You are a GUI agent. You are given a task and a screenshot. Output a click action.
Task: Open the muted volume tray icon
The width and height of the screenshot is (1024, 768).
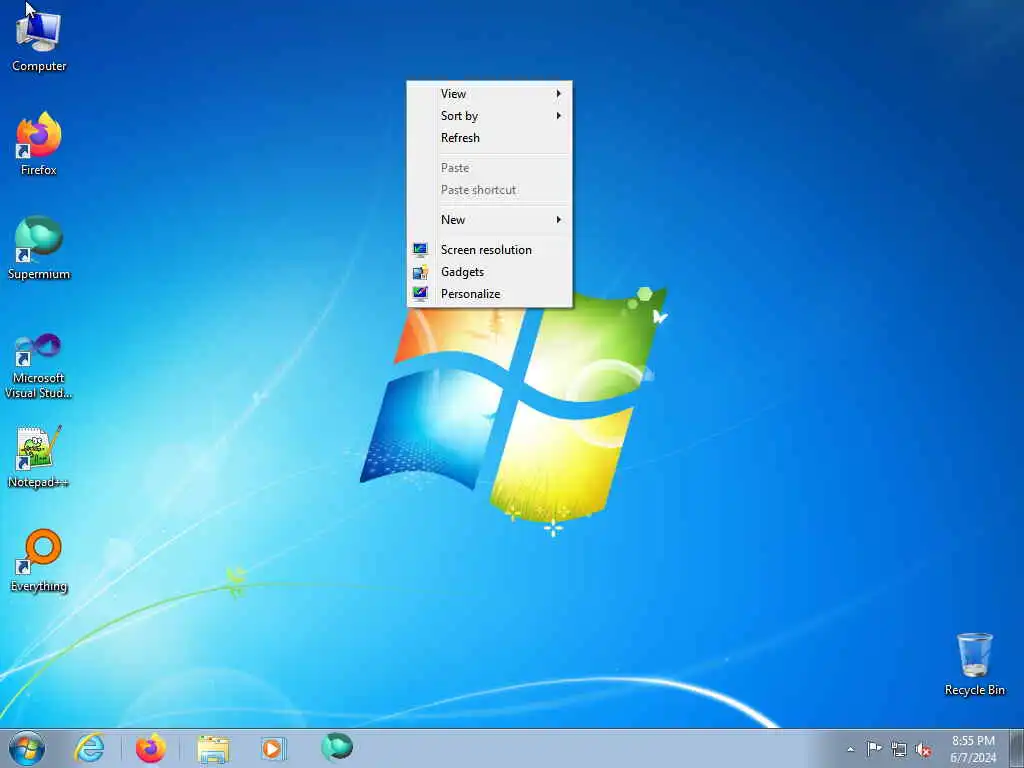[x=923, y=750]
